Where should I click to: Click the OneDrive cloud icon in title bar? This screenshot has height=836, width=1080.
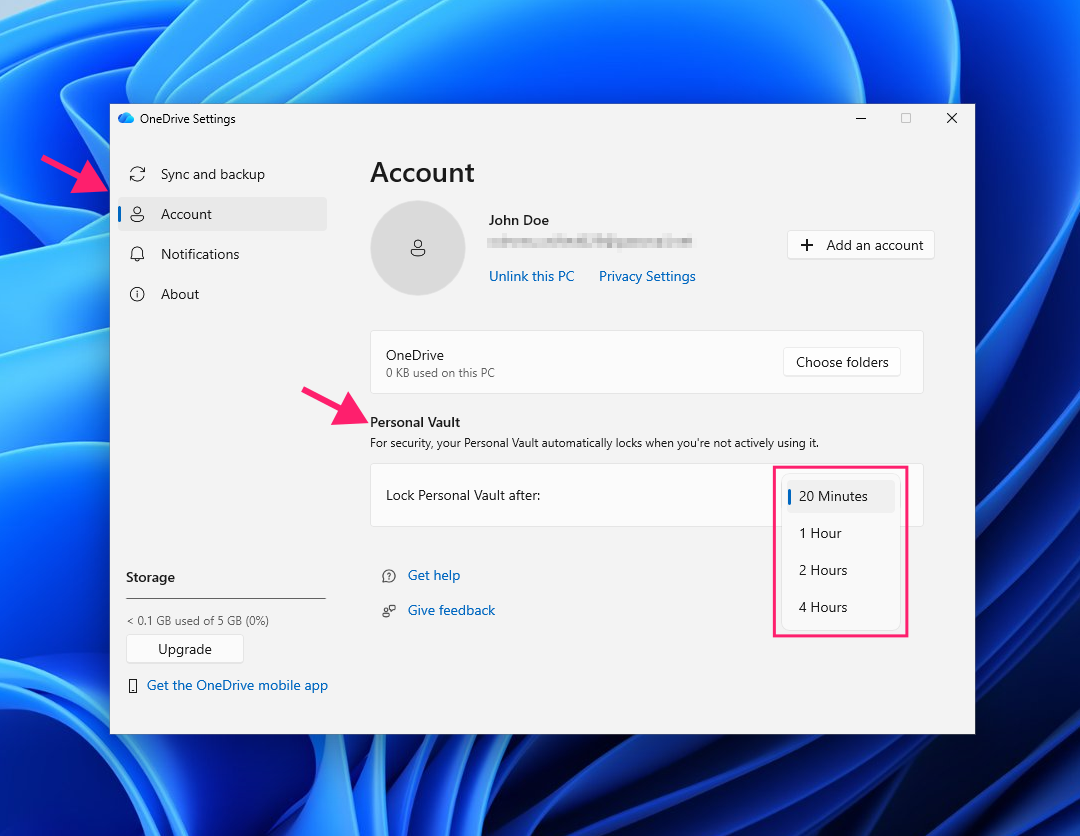[126, 118]
